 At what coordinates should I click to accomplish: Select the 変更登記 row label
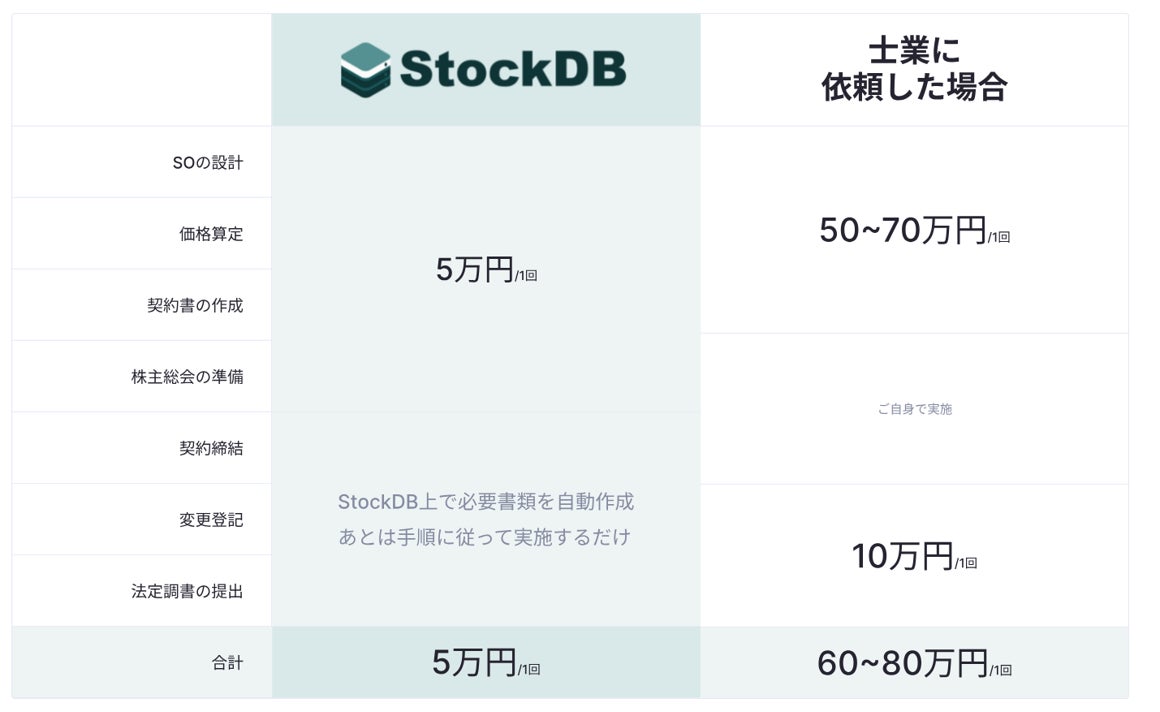tap(211, 520)
